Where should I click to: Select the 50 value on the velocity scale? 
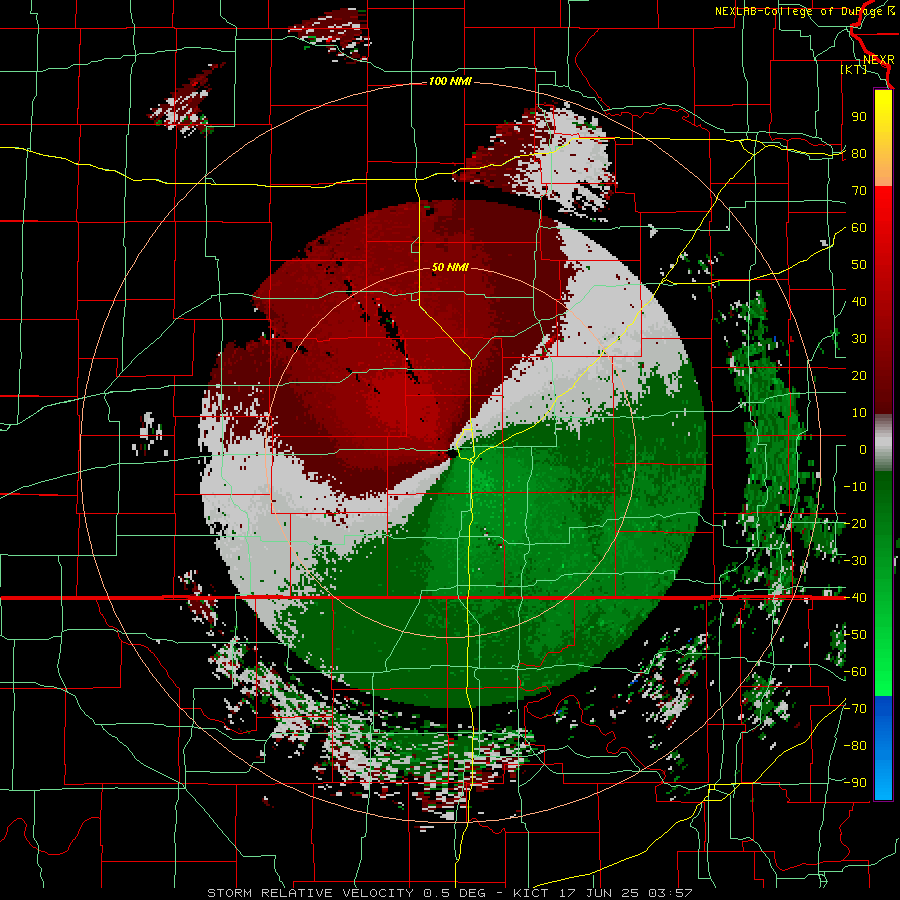(x=859, y=265)
